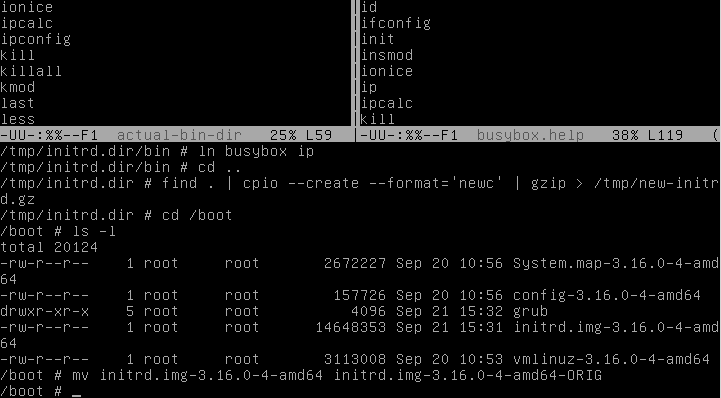The image size is (721, 398).
Task: Click the vertical divider between the two panes
Action: pyautogui.click(x=355, y=63)
